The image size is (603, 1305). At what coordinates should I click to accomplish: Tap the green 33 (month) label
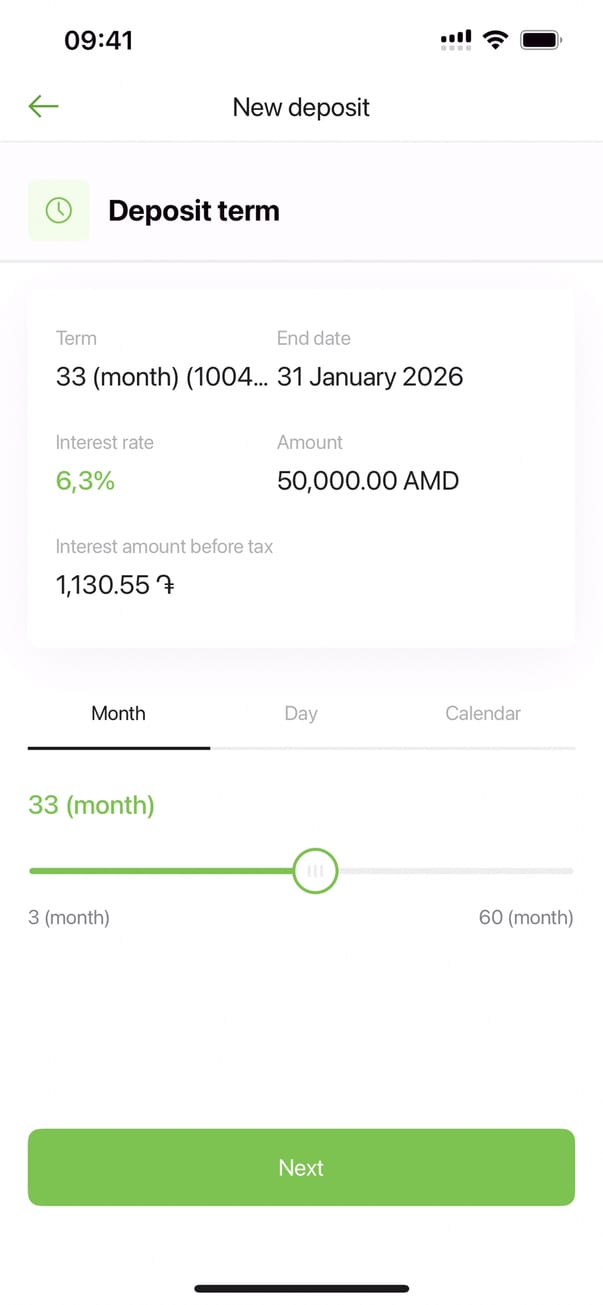[x=92, y=805]
